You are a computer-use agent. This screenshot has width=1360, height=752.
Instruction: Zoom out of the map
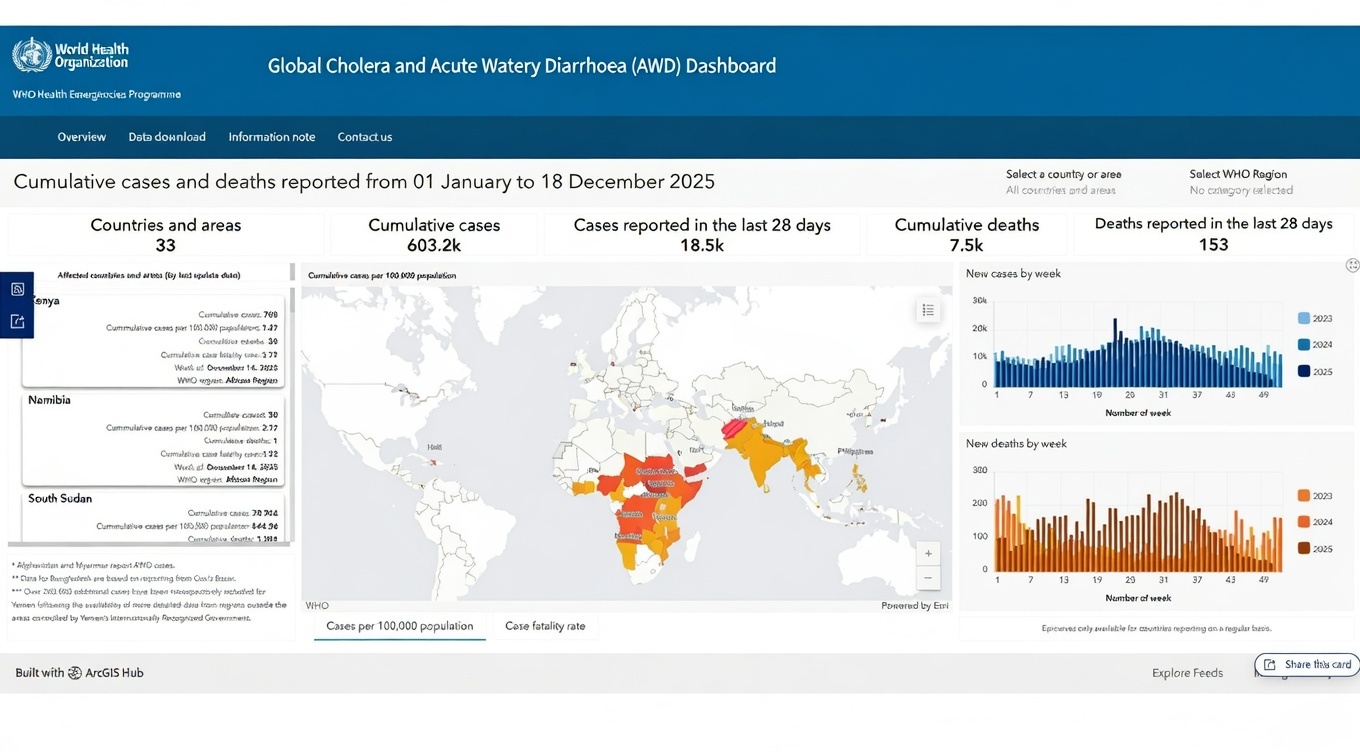tap(928, 578)
